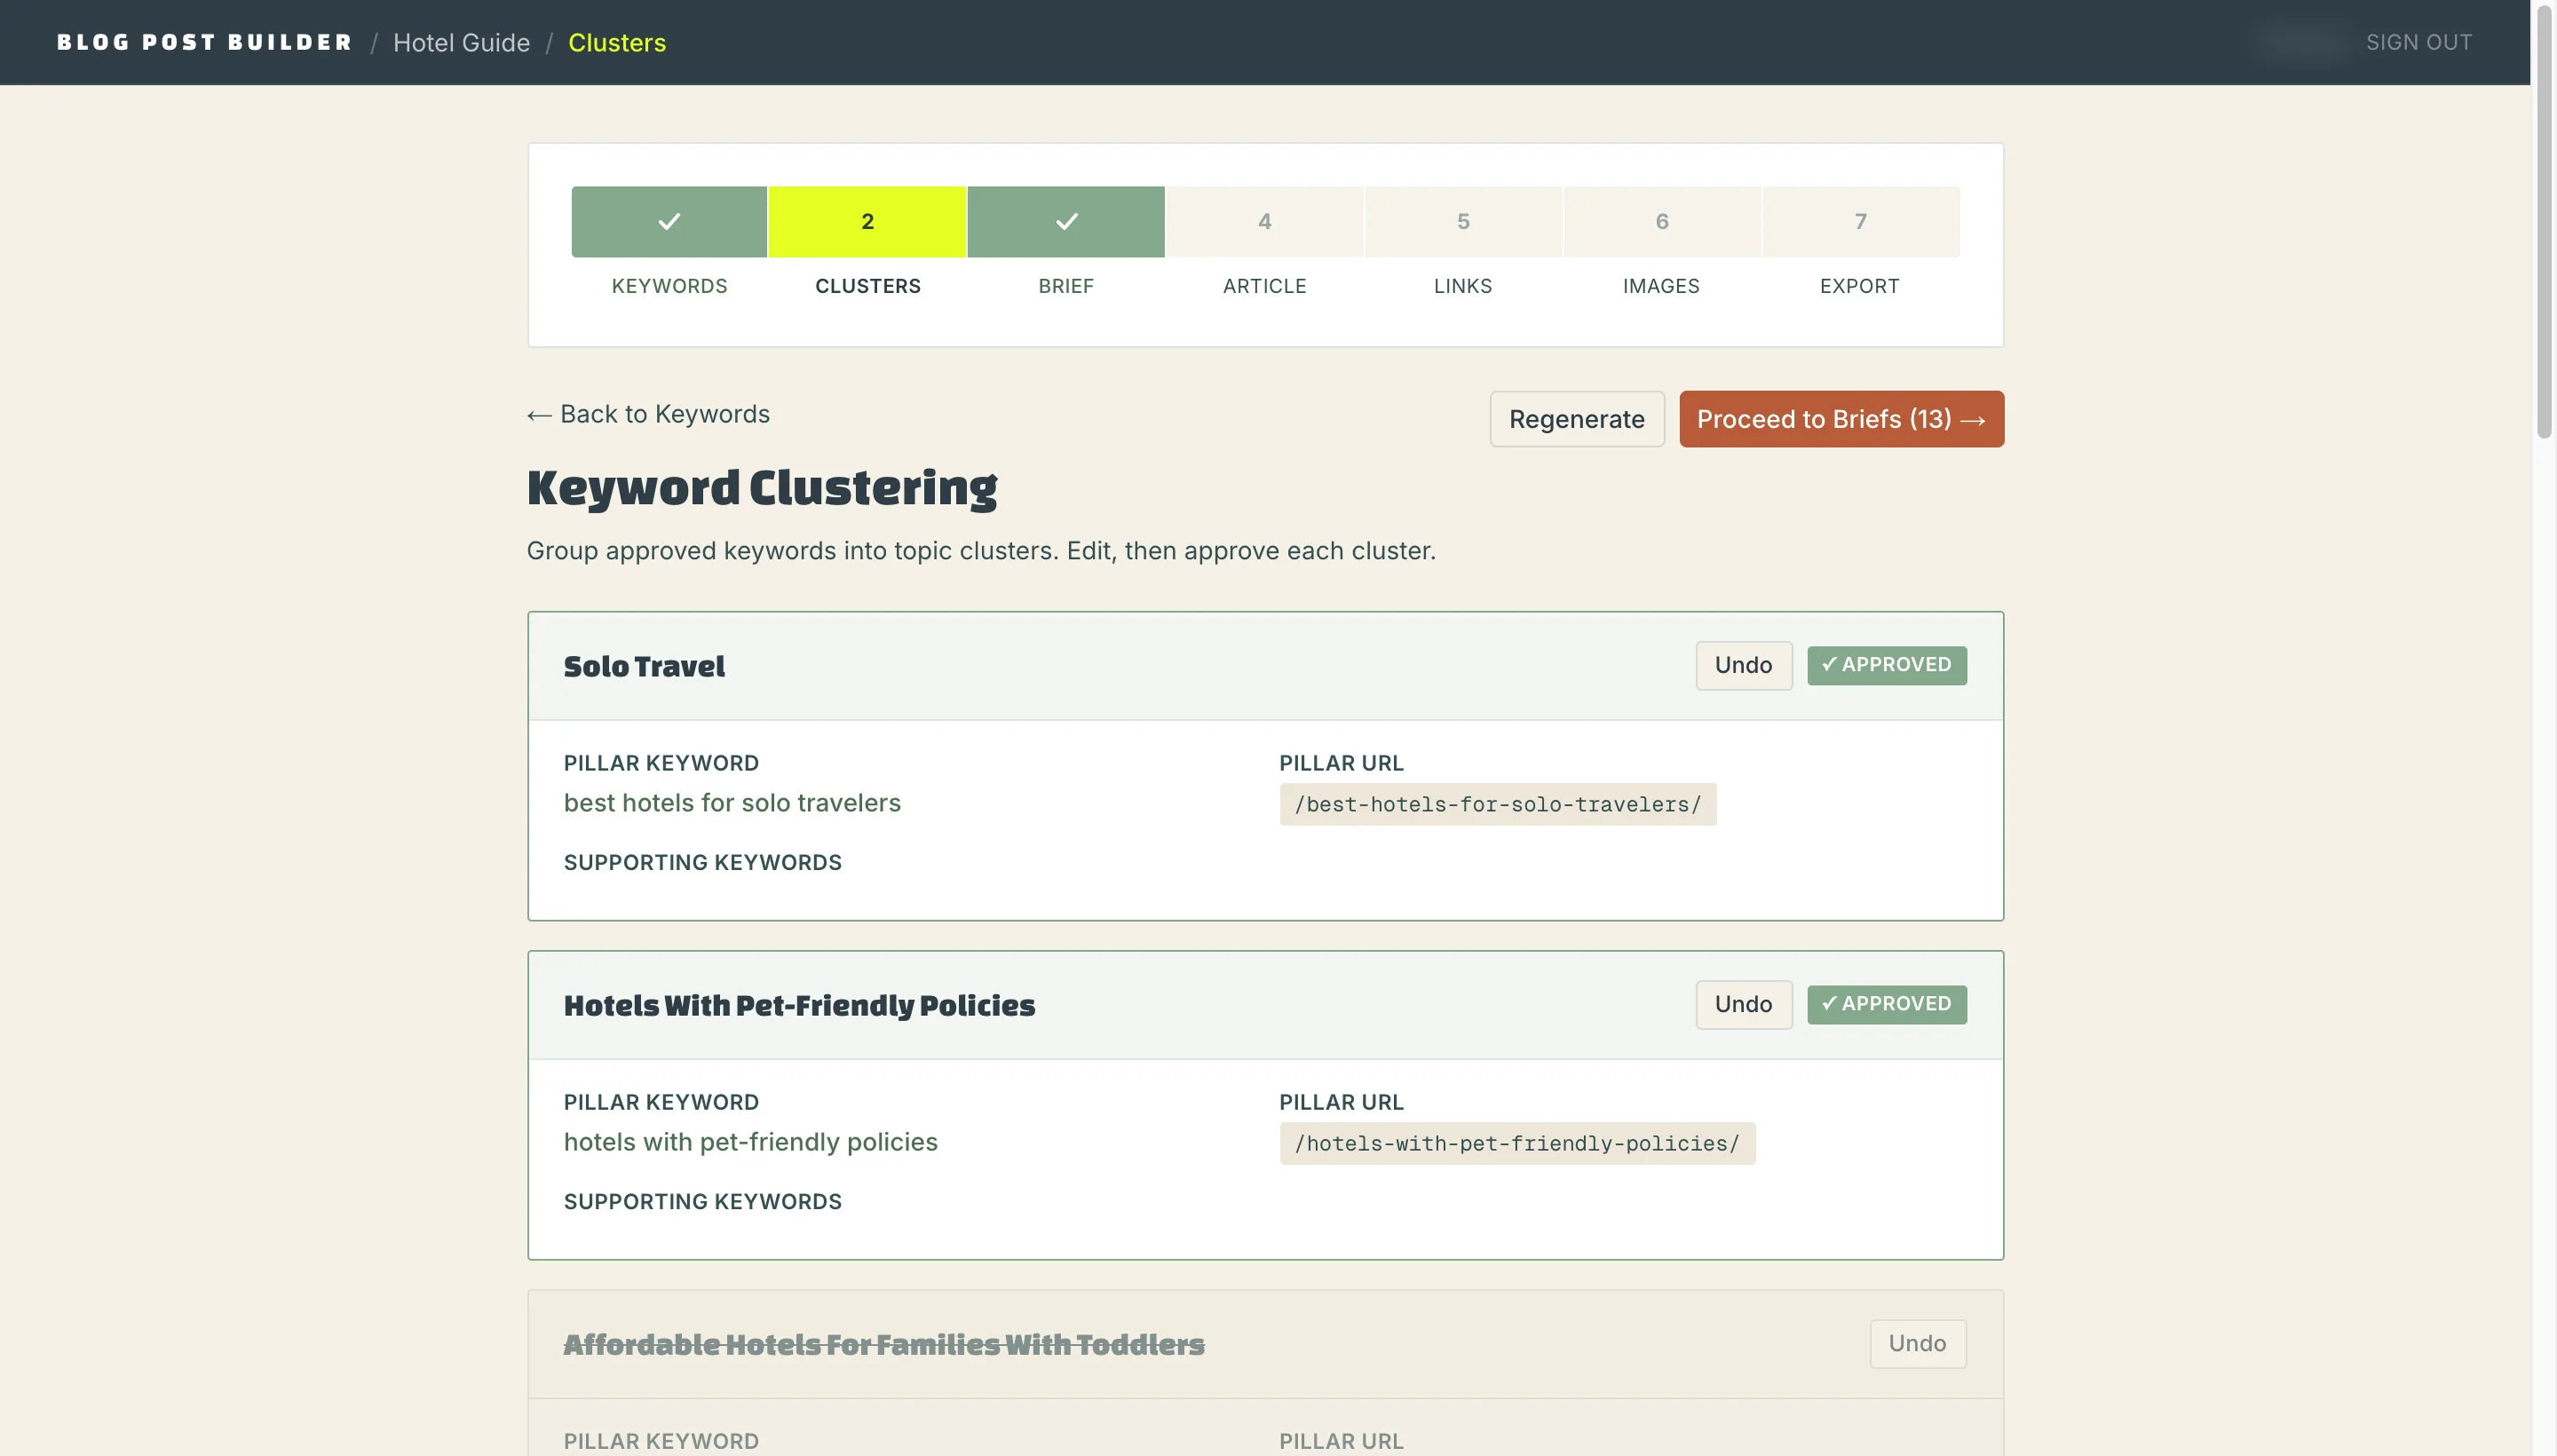The height and width of the screenshot is (1456, 2557).
Task: Proceed to Briefs (13)
Action: [x=1841, y=419]
